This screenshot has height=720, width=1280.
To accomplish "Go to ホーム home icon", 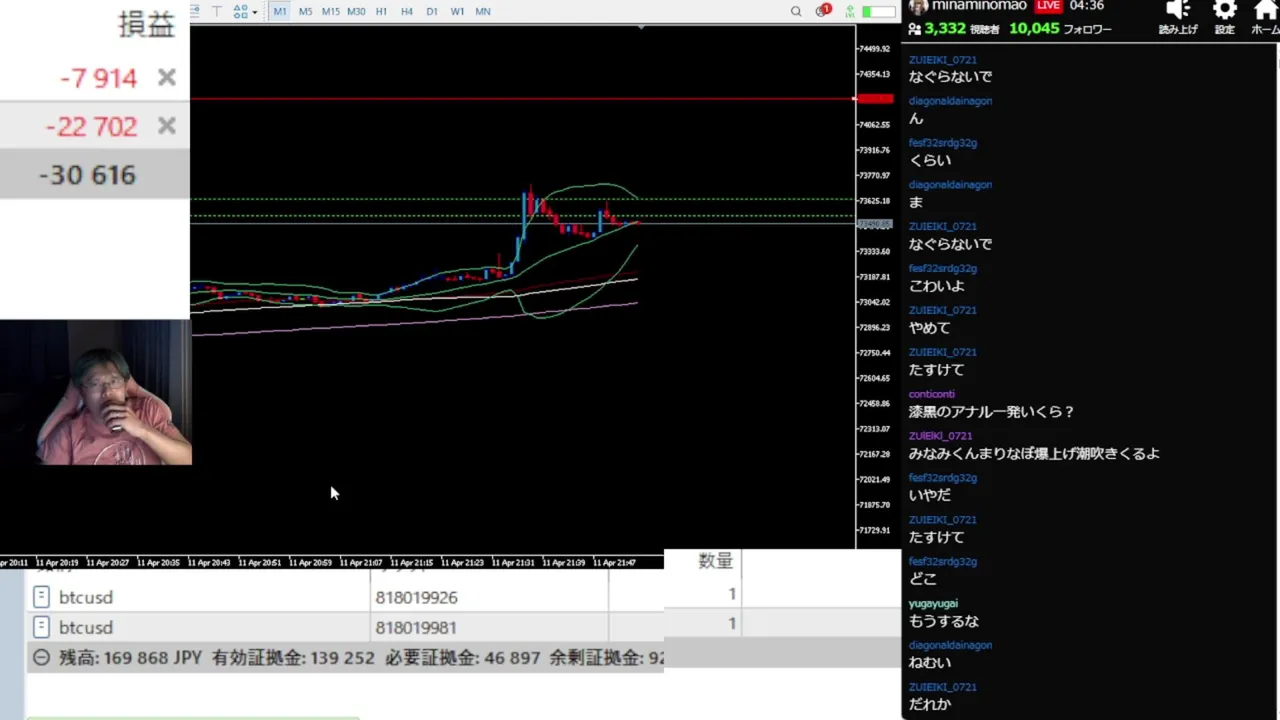I will (1266, 10).
